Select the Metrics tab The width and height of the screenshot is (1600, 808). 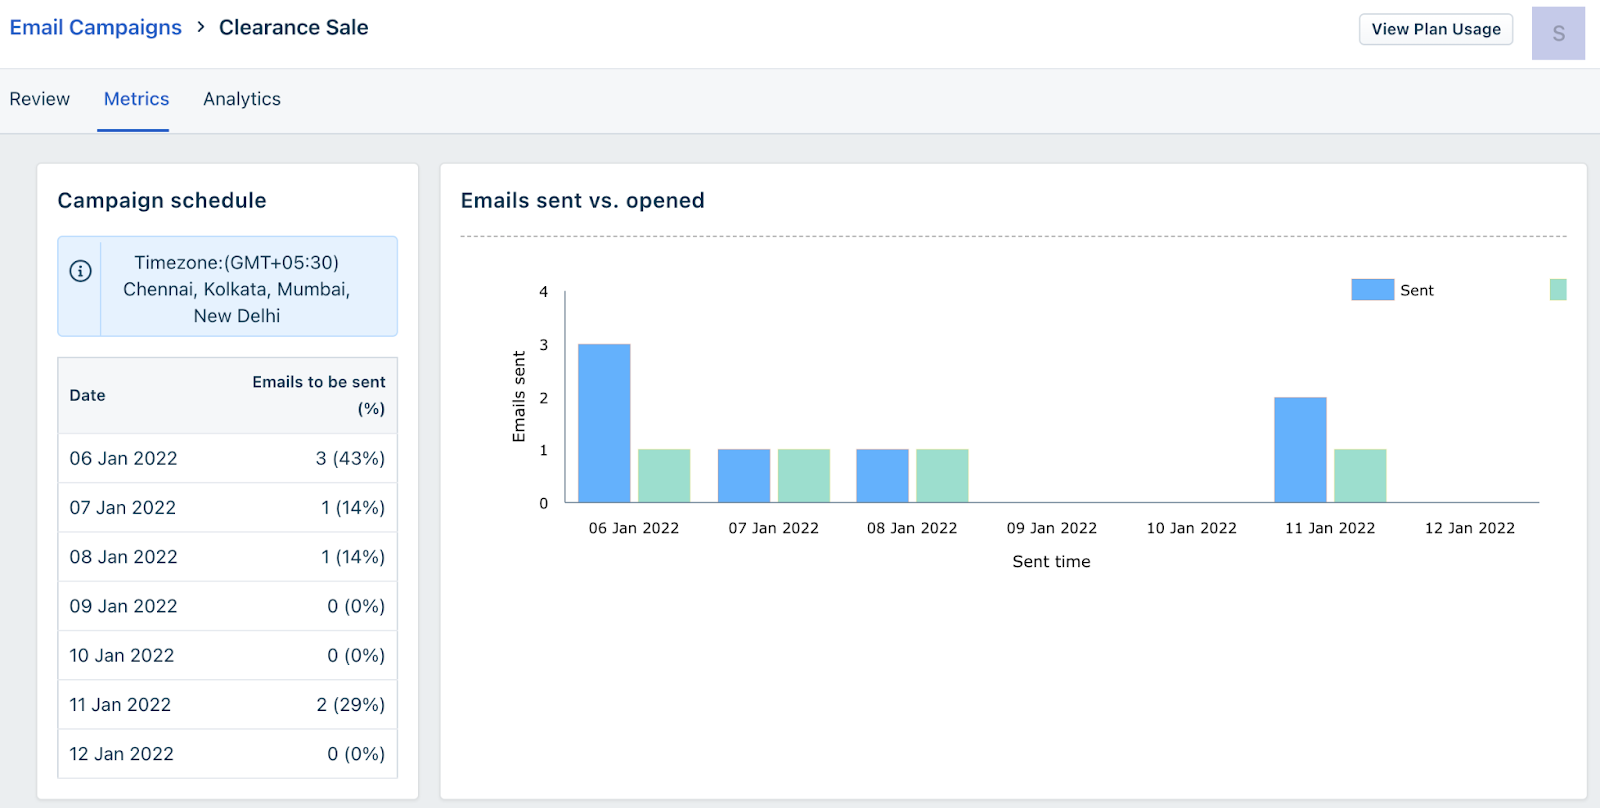click(136, 99)
